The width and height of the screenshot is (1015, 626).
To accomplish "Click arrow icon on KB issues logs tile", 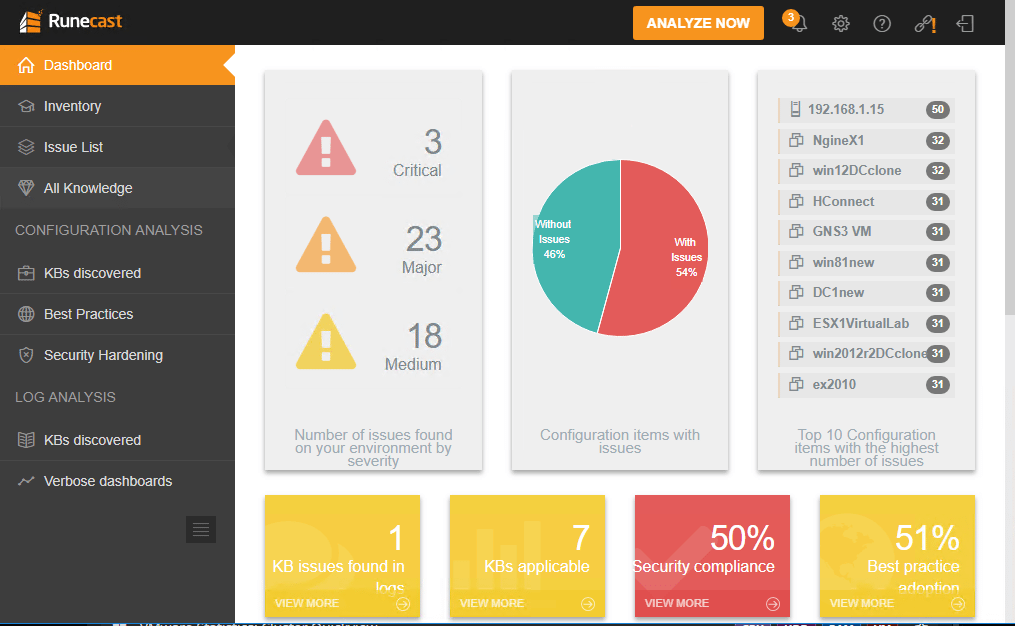I will pos(403,604).
